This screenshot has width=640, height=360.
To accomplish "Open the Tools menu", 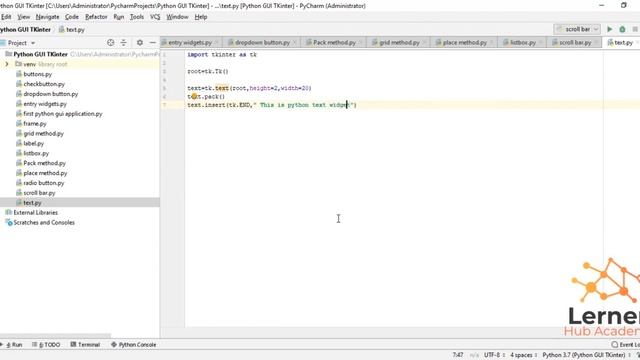I will click(x=137, y=17).
